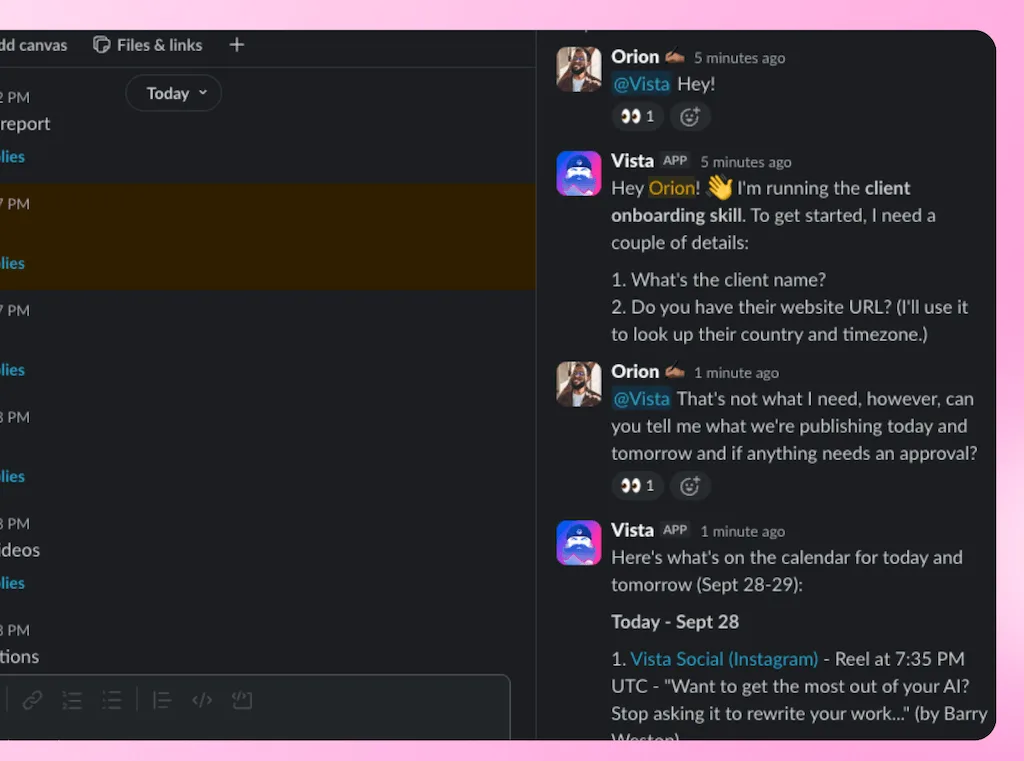Open the Files & links tab
This screenshot has height=761, width=1024.
pyautogui.click(x=148, y=45)
